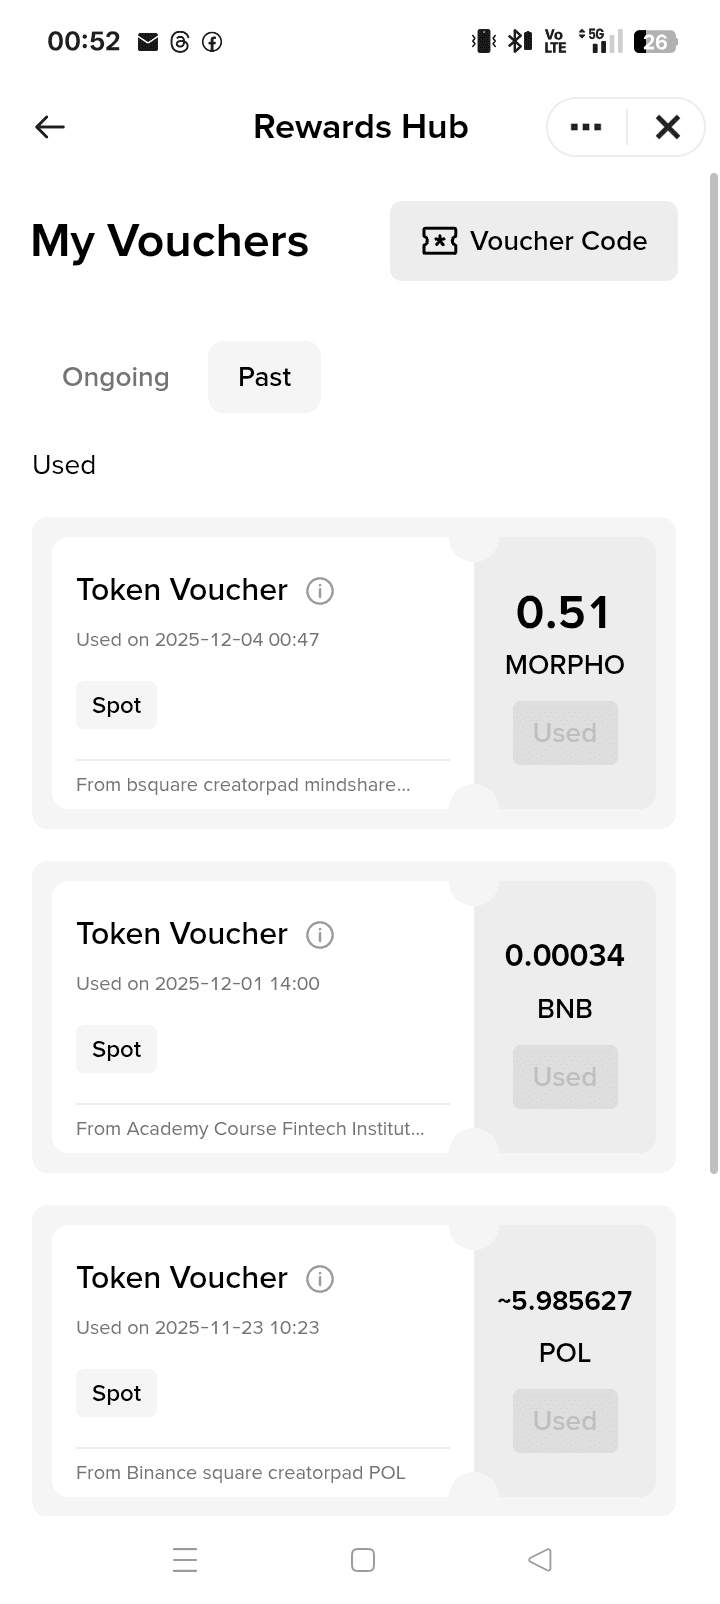Tap the Spot tag on MORPHO voucher

[x=116, y=705]
